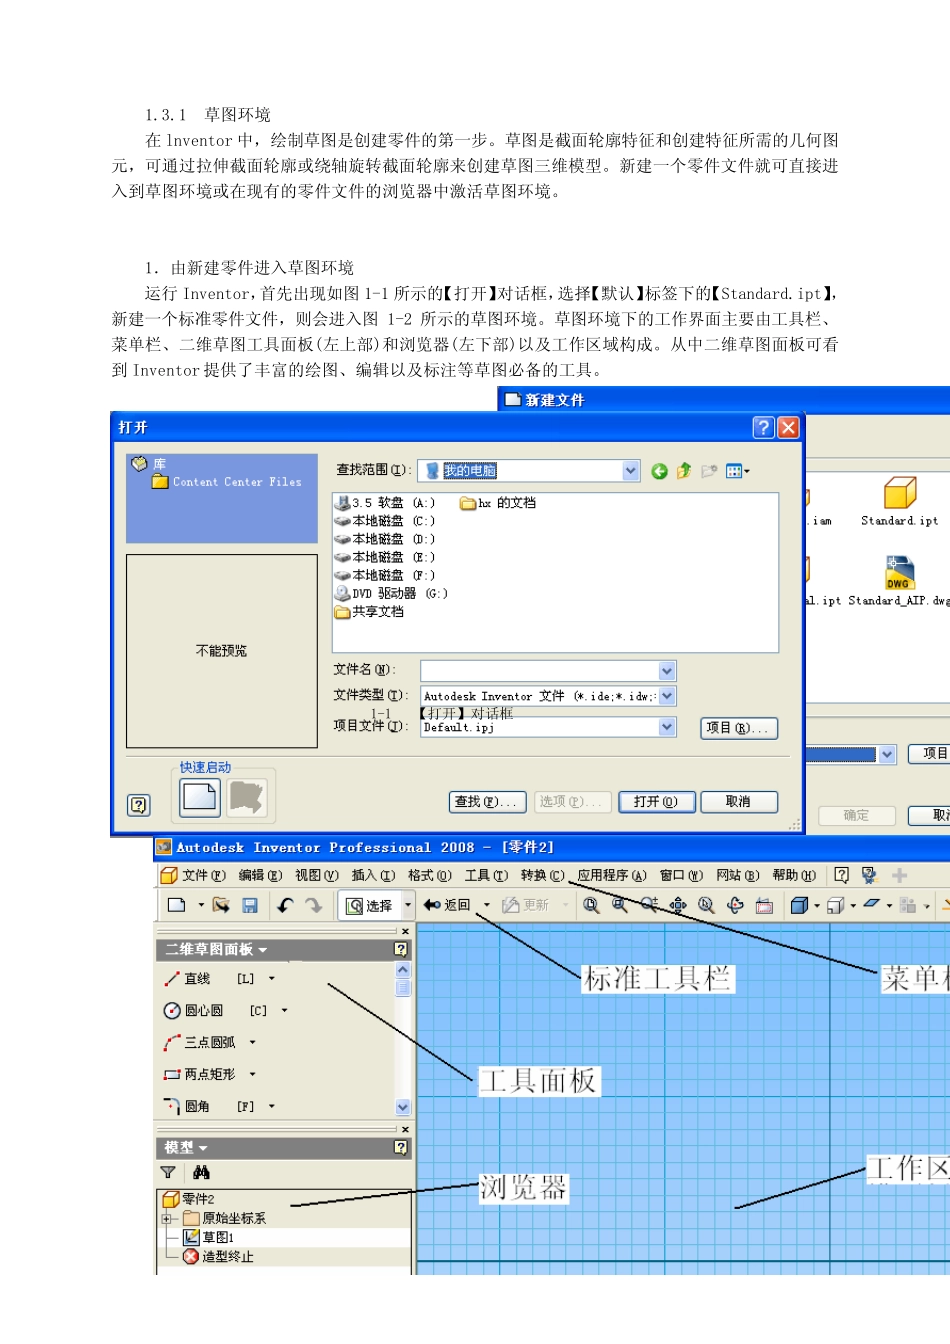The image size is (950, 1344).
Task: Open the 编辑 menu
Action: tap(260, 875)
